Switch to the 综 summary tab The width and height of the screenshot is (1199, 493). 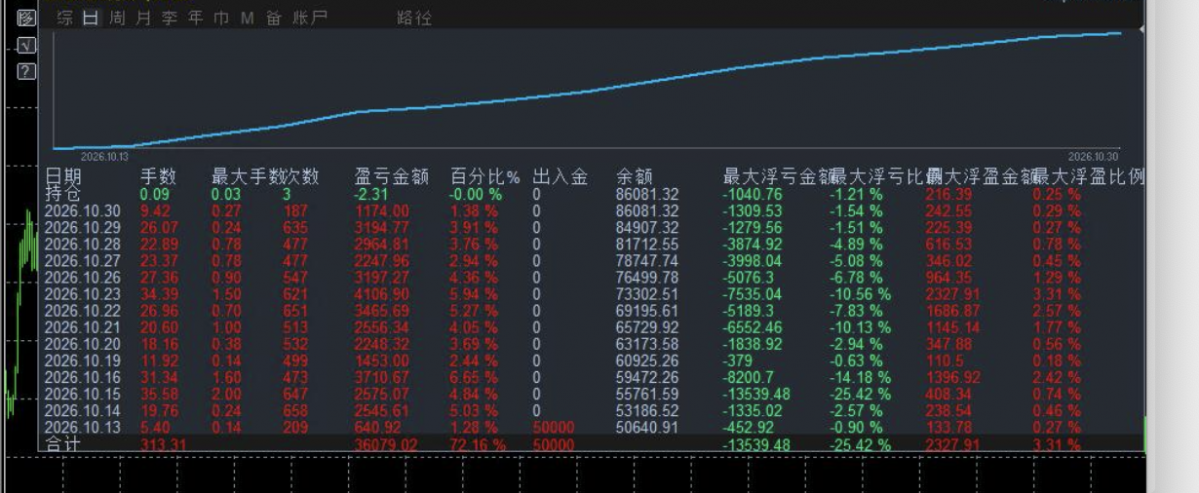pos(66,18)
